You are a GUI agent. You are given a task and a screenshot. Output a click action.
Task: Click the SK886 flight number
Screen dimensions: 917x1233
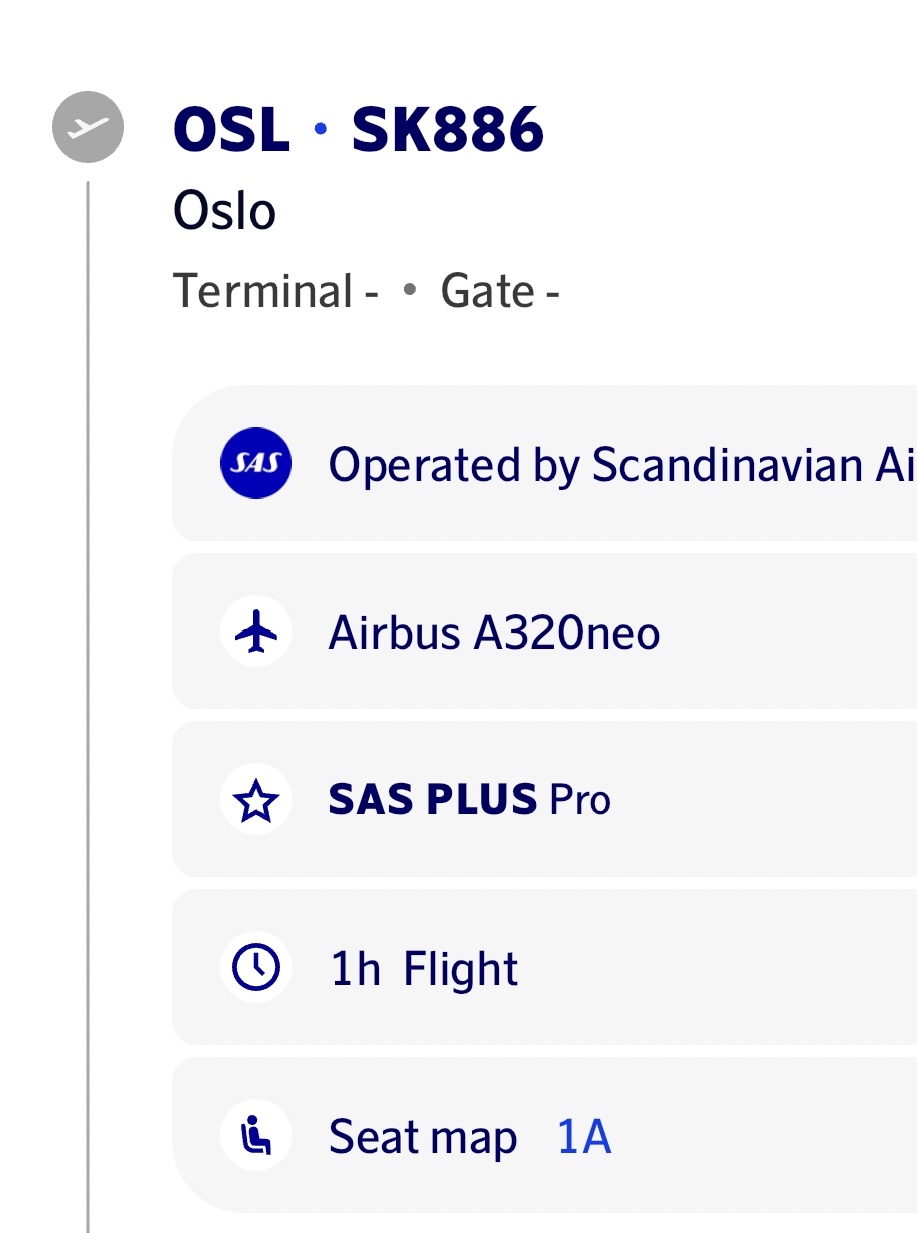point(447,129)
